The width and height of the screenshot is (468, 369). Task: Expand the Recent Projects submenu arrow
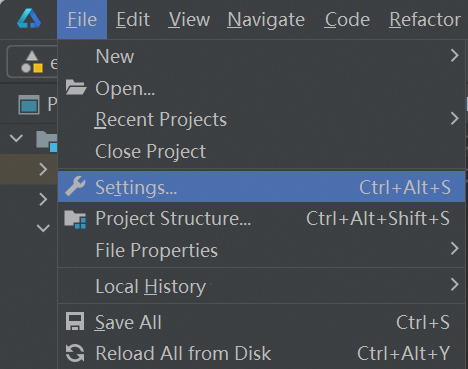pyautogui.click(x=455, y=119)
